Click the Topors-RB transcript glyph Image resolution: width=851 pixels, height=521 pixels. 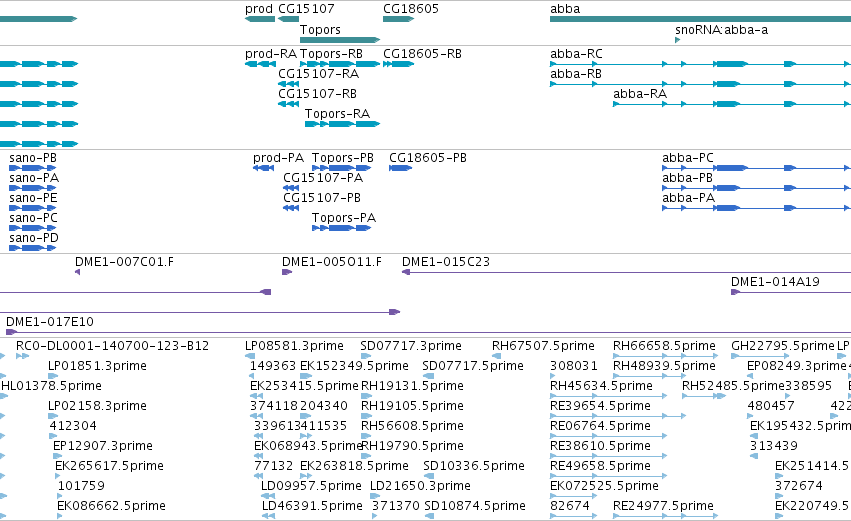coord(340,64)
